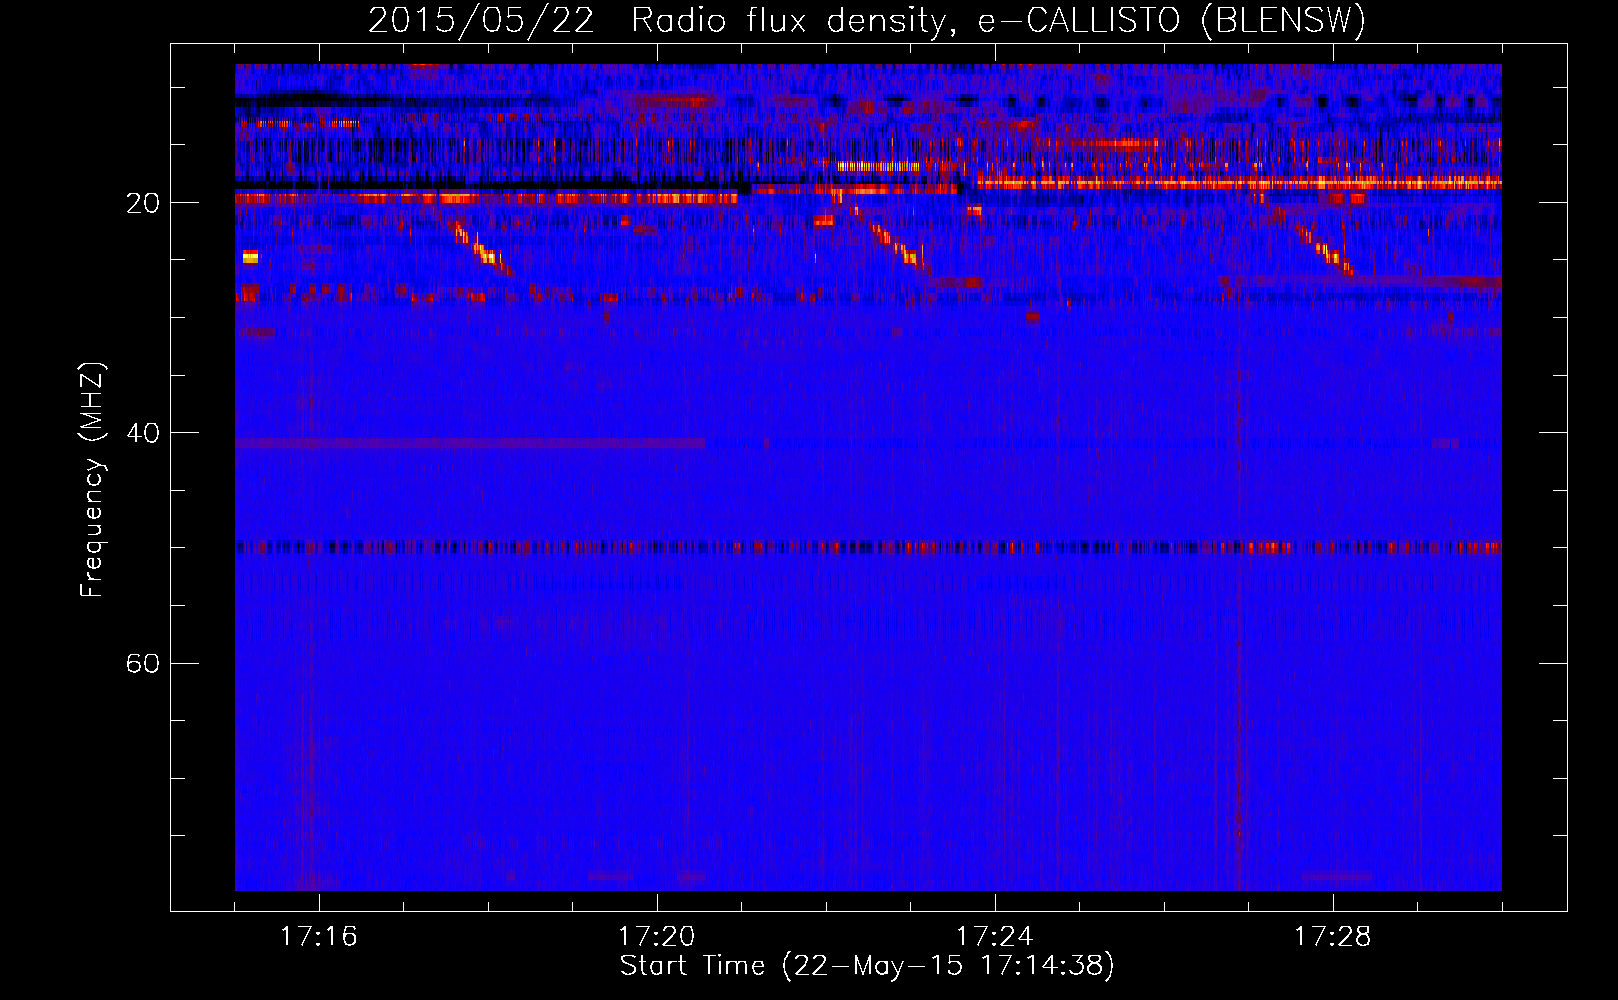Click the "Start Time (22-May-15 17:14:38)" axis label

tap(867, 966)
